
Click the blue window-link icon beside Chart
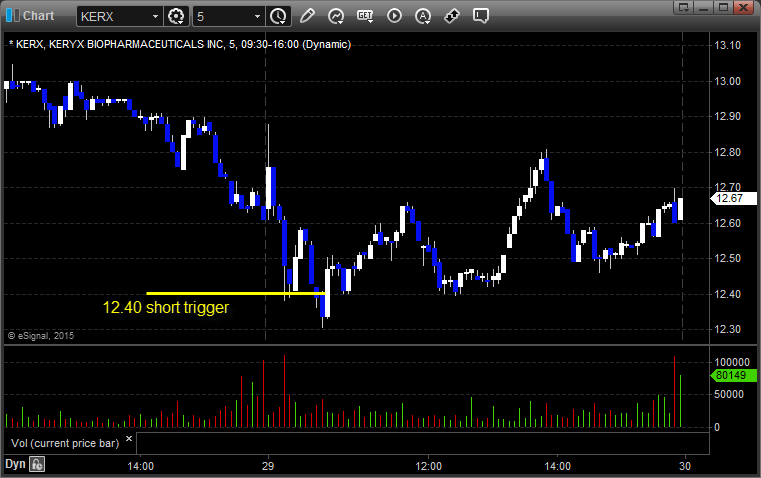(x=13, y=16)
